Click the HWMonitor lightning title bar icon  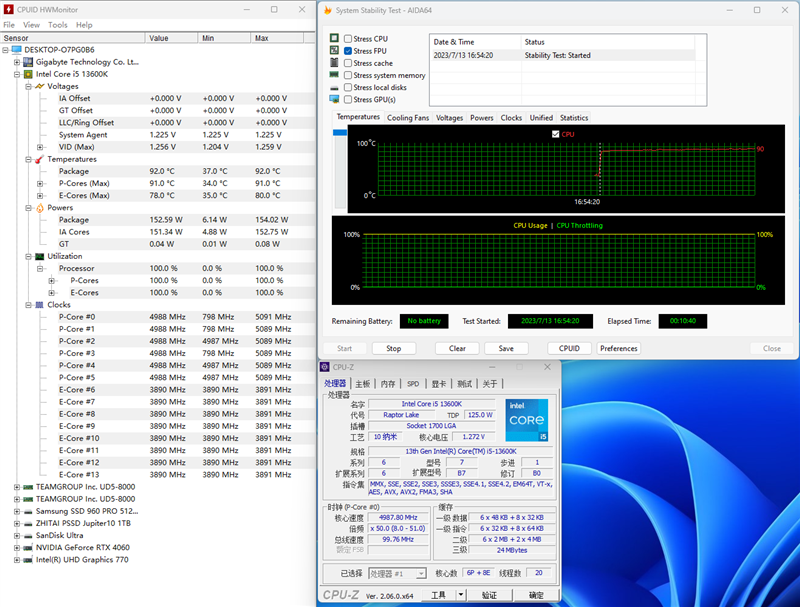(8, 10)
